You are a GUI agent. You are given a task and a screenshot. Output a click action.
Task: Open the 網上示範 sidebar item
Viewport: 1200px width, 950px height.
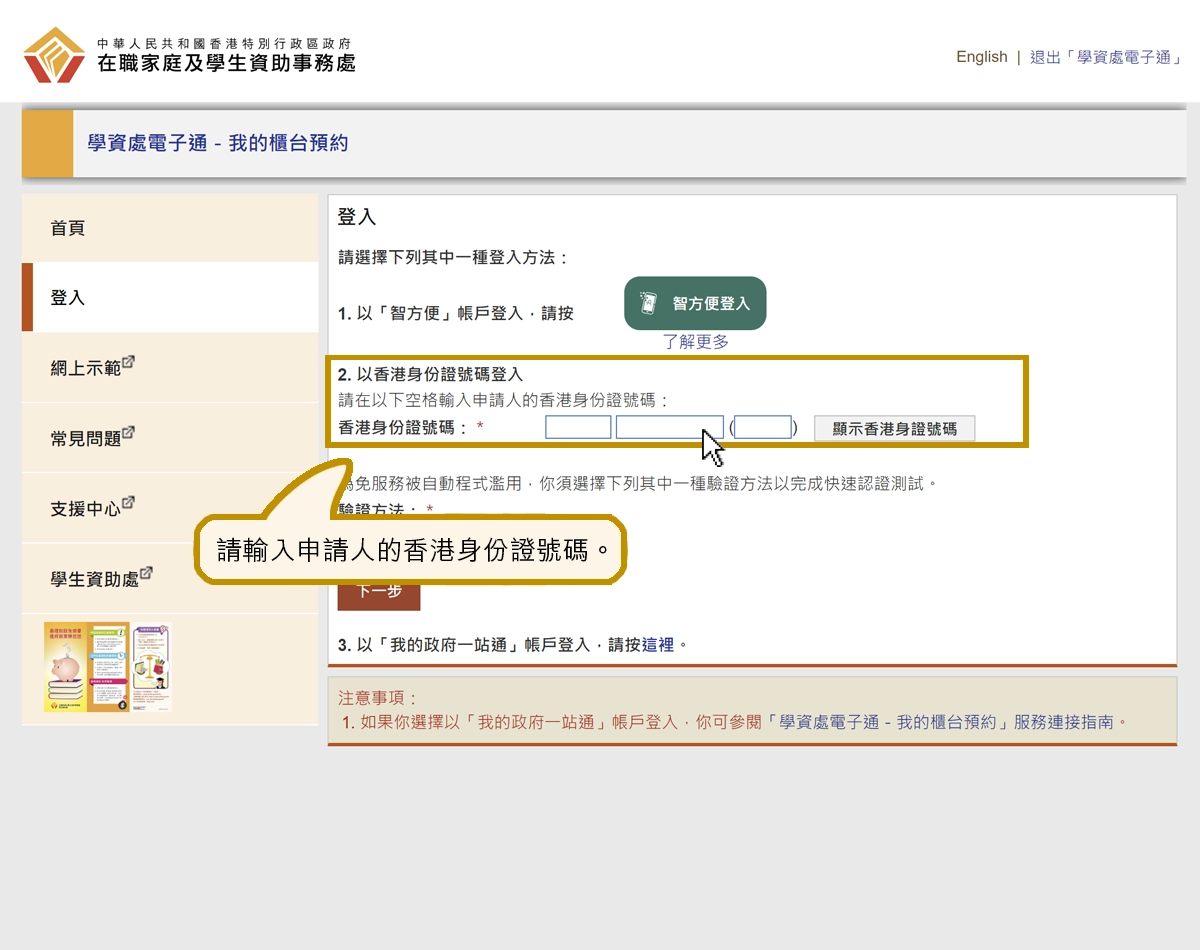pos(86,368)
